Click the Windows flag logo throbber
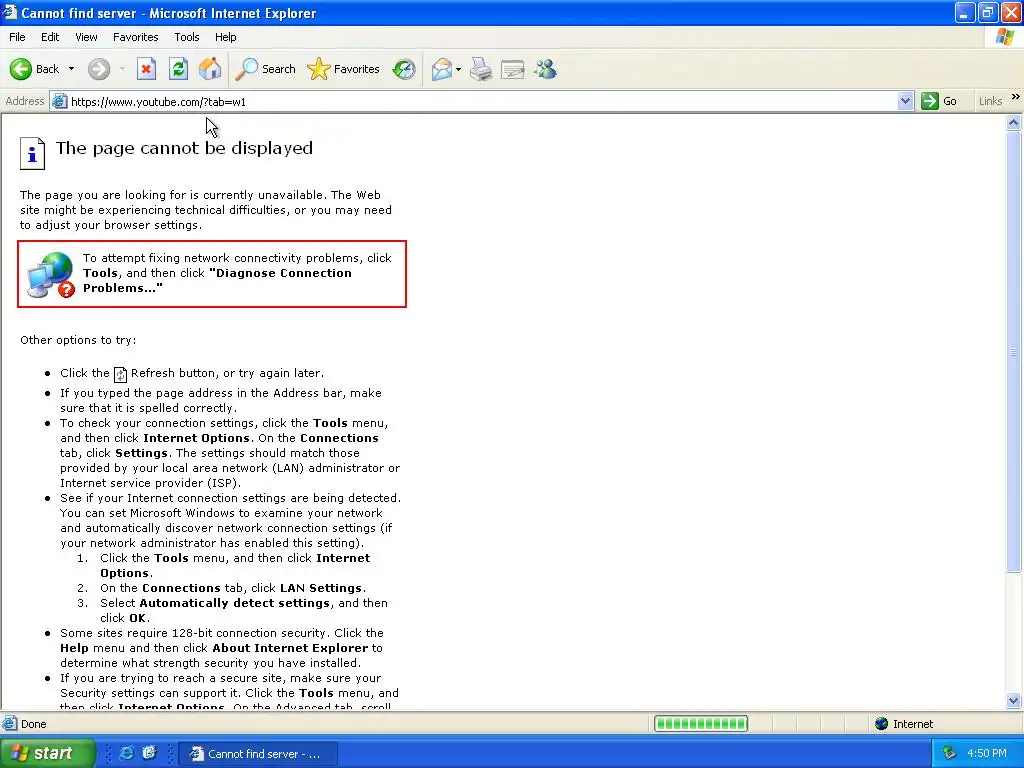The height and width of the screenshot is (768, 1024). pos(1005,37)
